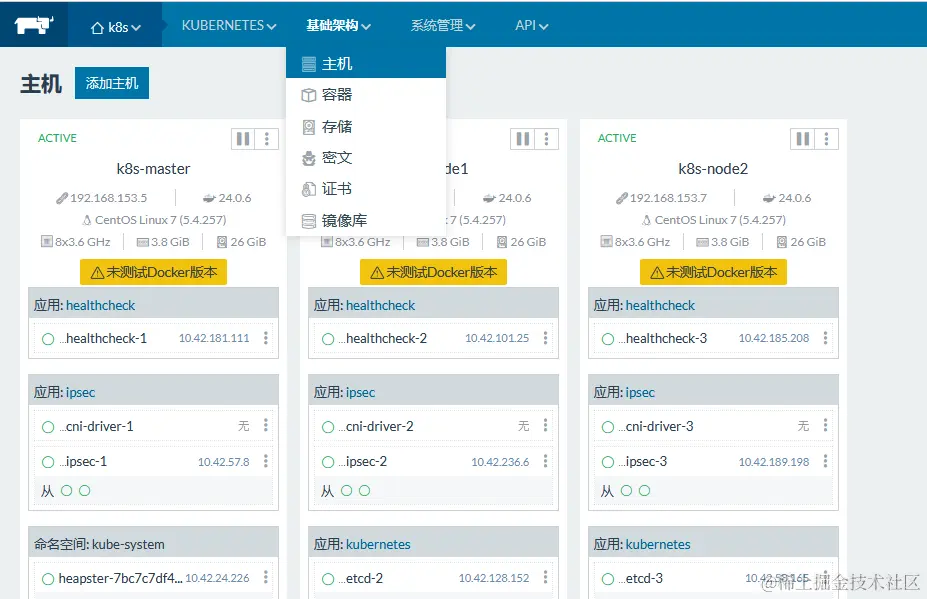The image size is (927, 599).
Task: Open the k8s environment selector dropdown
Action: [x=113, y=27]
